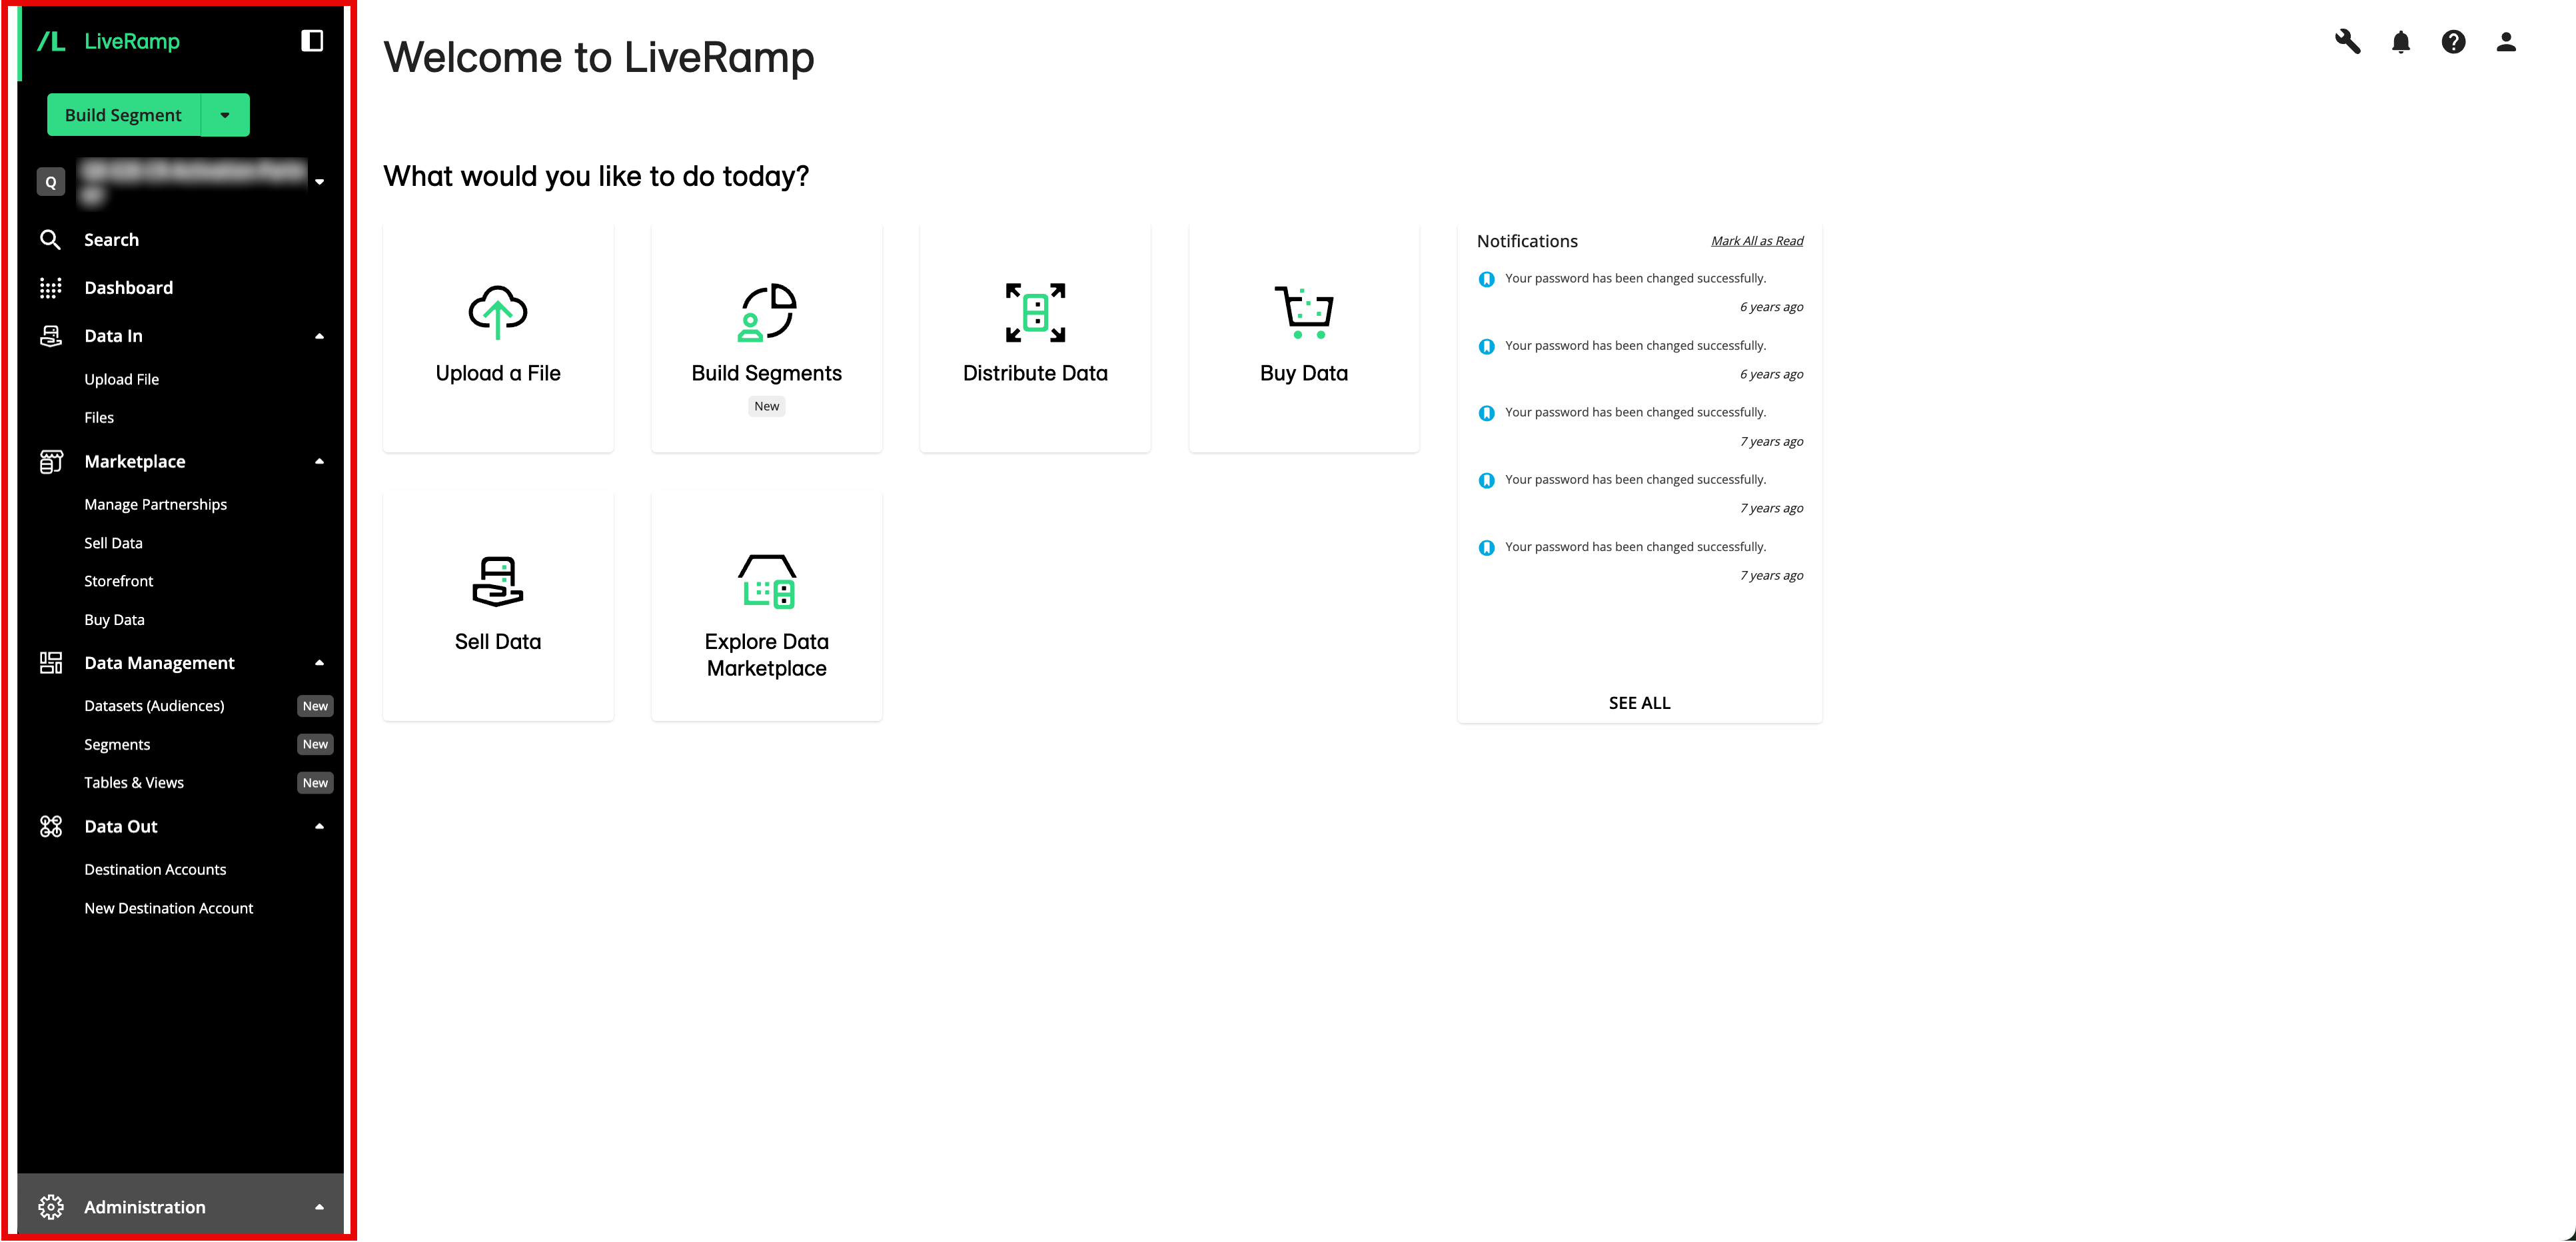
Task: Click the Explore Data Marketplace card title
Action: pyautogui.click(x=767, y=655)
